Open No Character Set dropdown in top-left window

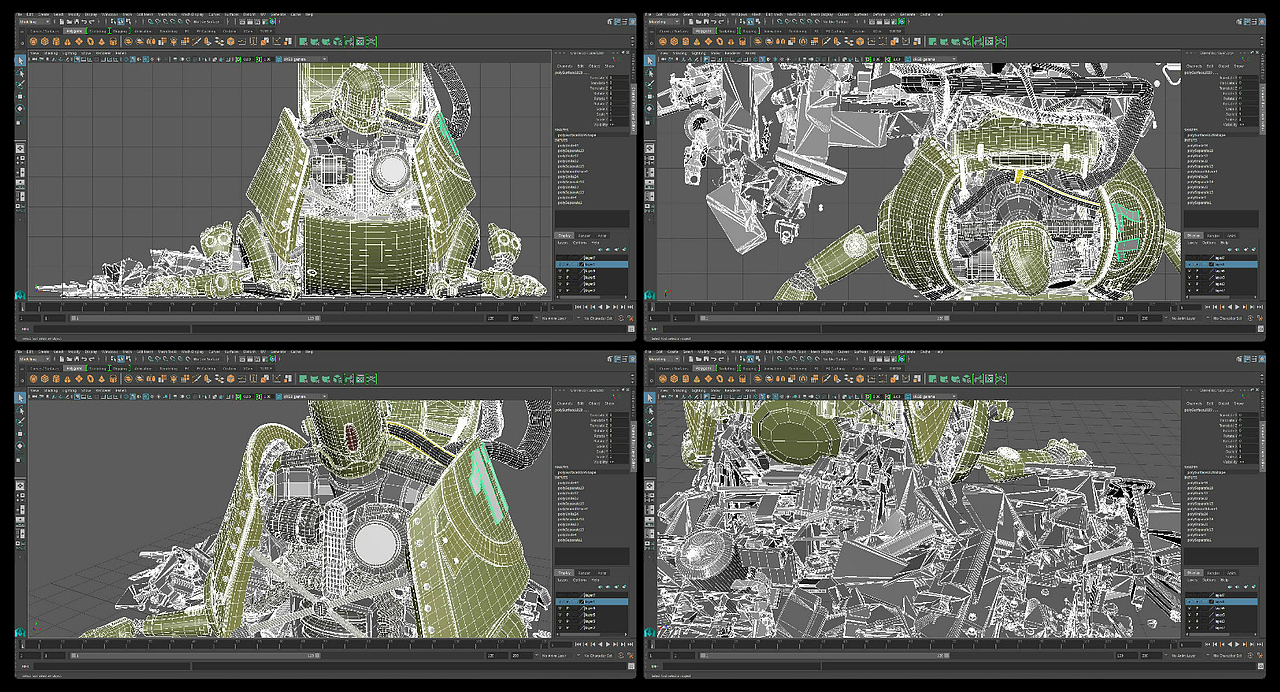tap(597, 318)
